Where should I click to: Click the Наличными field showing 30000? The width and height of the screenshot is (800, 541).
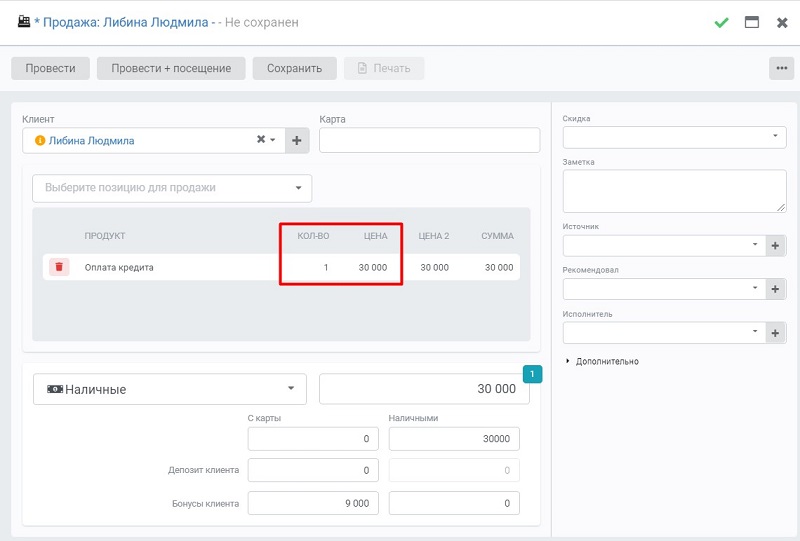click(x=454, y=439)
